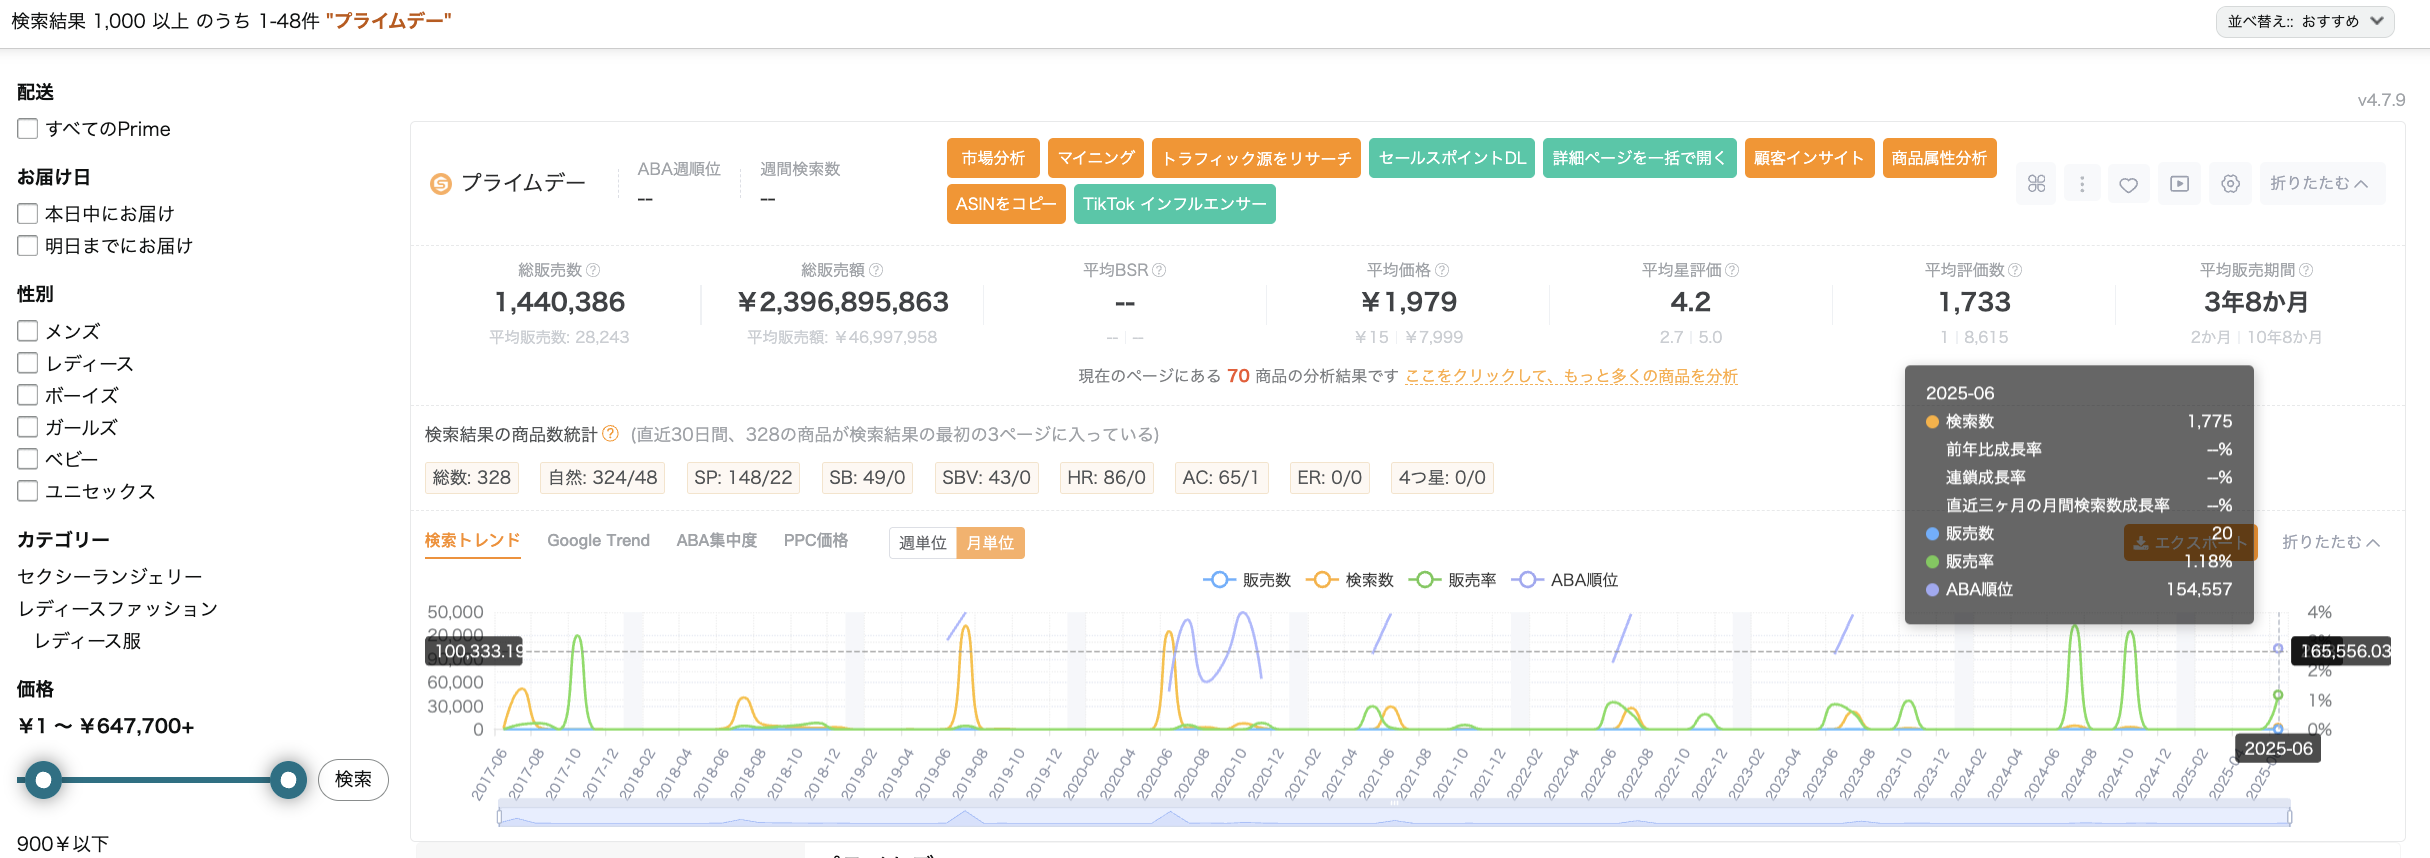Image resolution: width=2430 pixels, height=858 pixels.
Task: Click the マイニング button
Action: click(1096, 158)
